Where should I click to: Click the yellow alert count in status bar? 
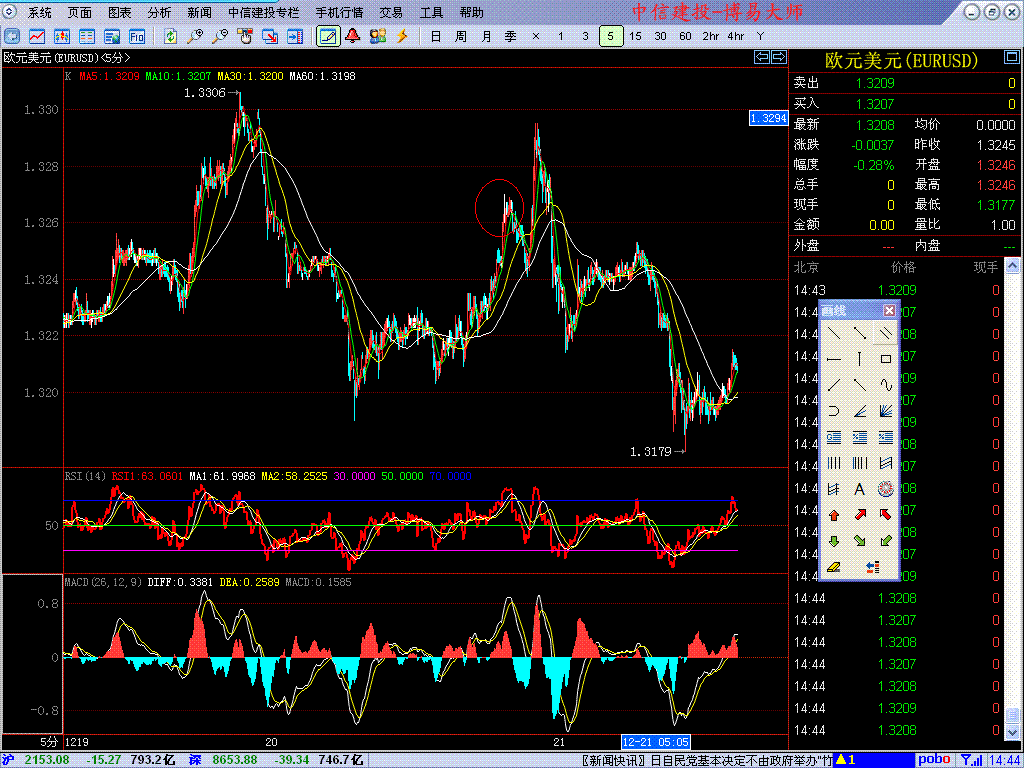pyautogui.click(x=846, y=760)
